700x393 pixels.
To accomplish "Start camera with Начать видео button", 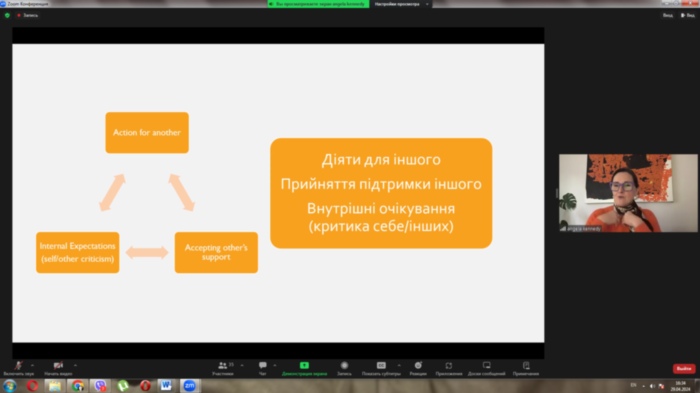I will [58, 368].
